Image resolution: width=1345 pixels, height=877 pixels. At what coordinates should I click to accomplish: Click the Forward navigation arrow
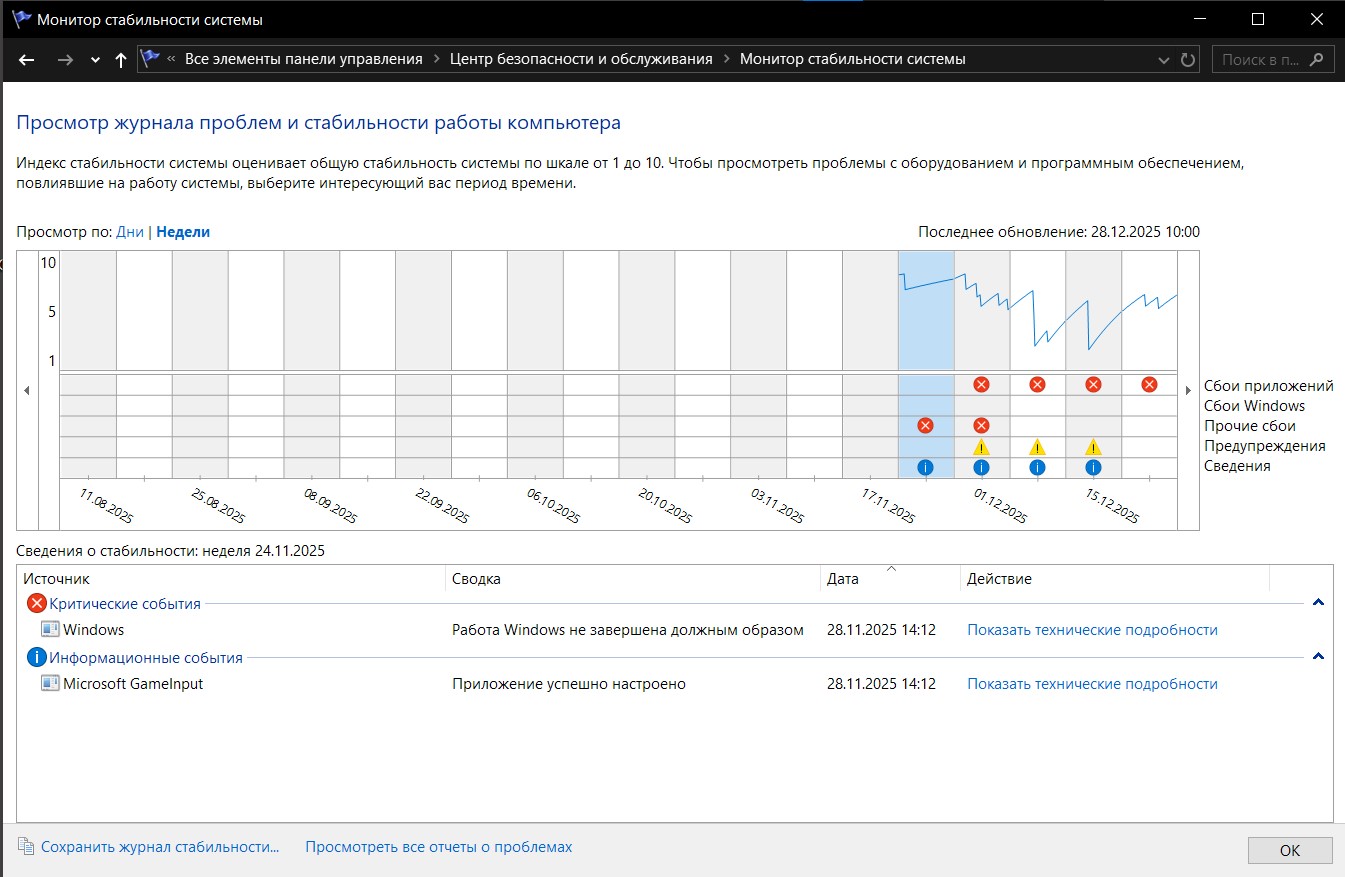pyautogui.click(x=65, y=60)
